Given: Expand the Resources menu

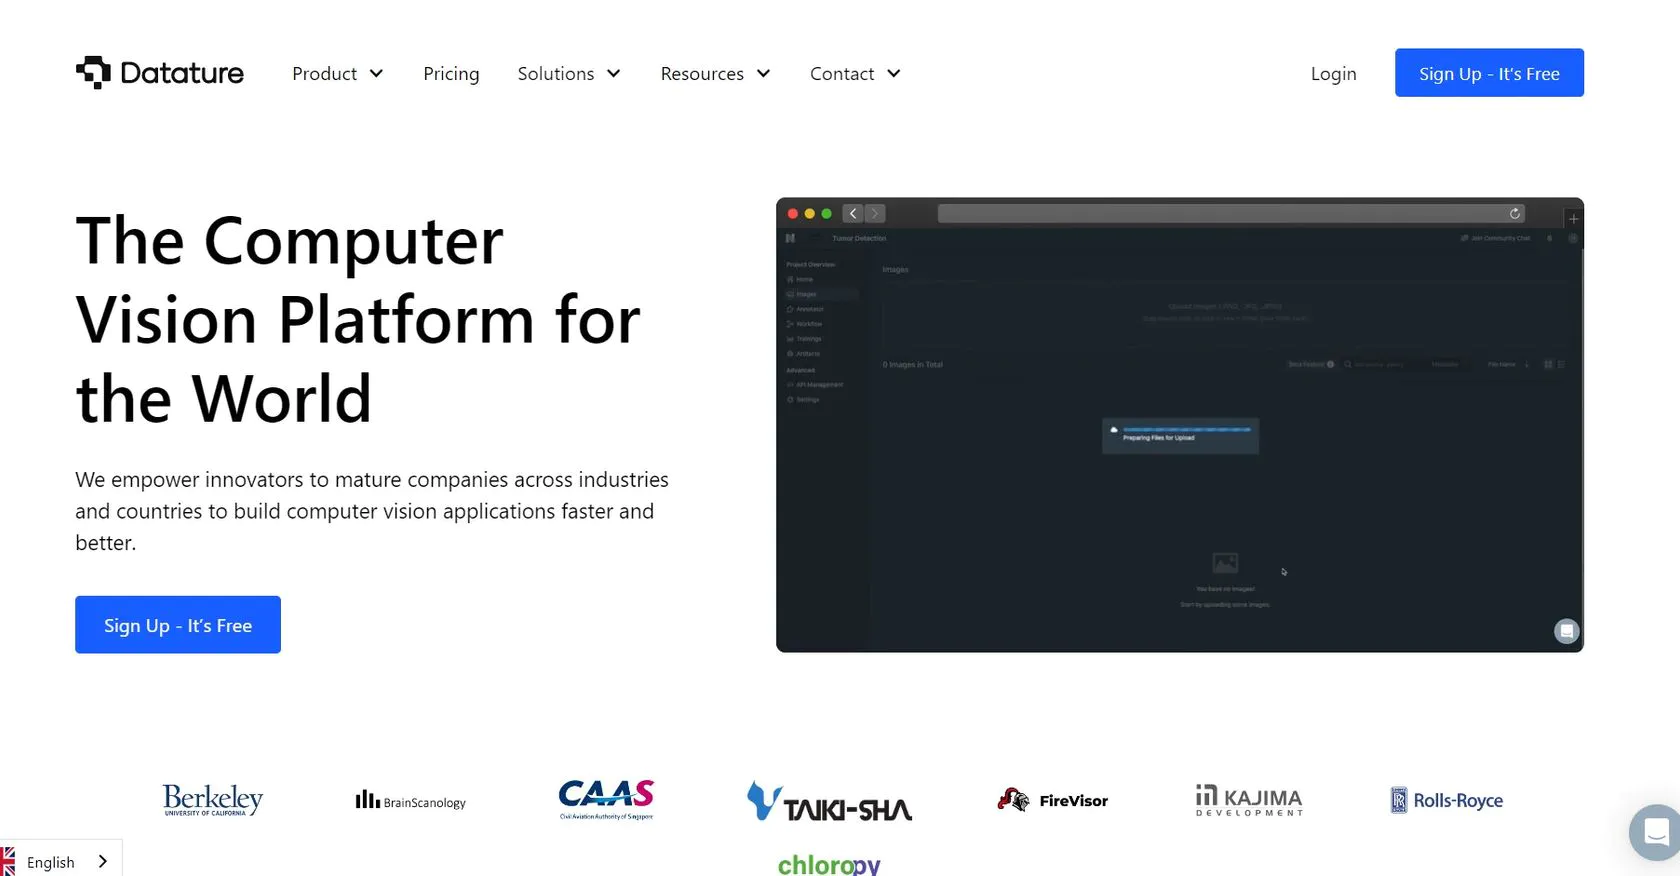Looking at the screenshot, I should pyautogui.click(x=715, y=74).
